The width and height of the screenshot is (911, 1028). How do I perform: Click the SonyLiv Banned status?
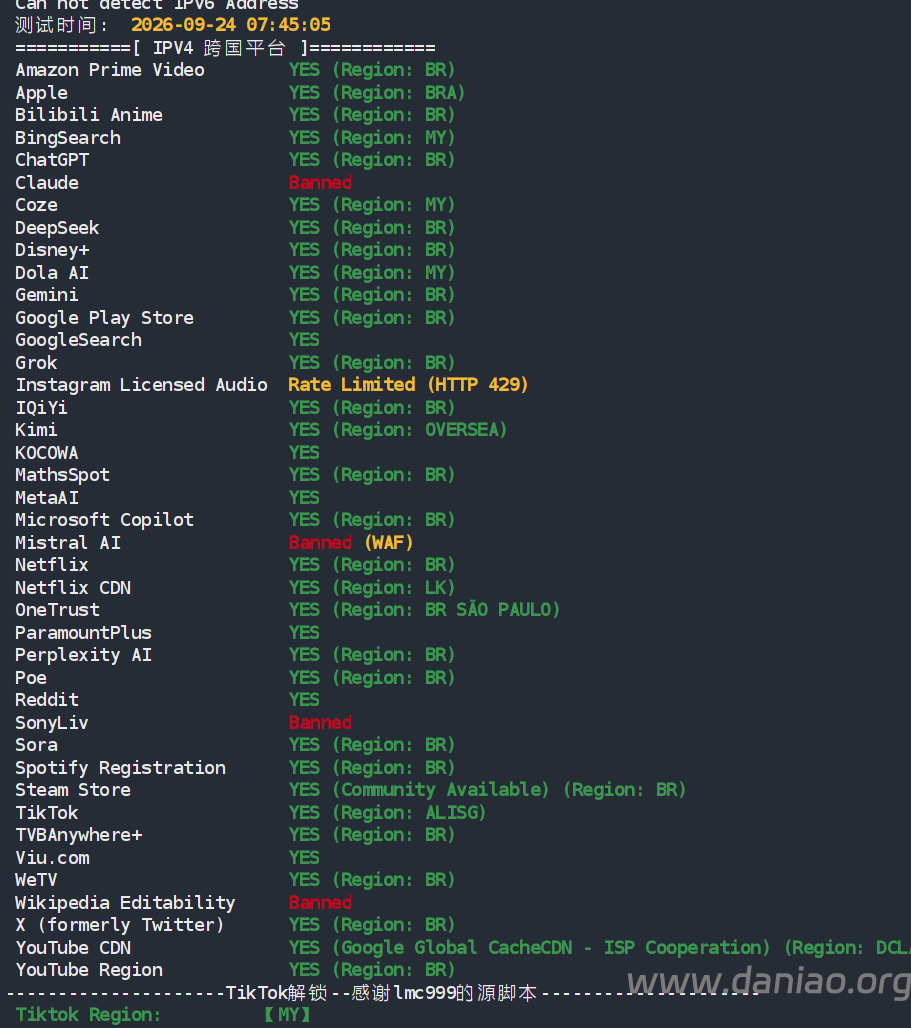[x=320, y=722]
